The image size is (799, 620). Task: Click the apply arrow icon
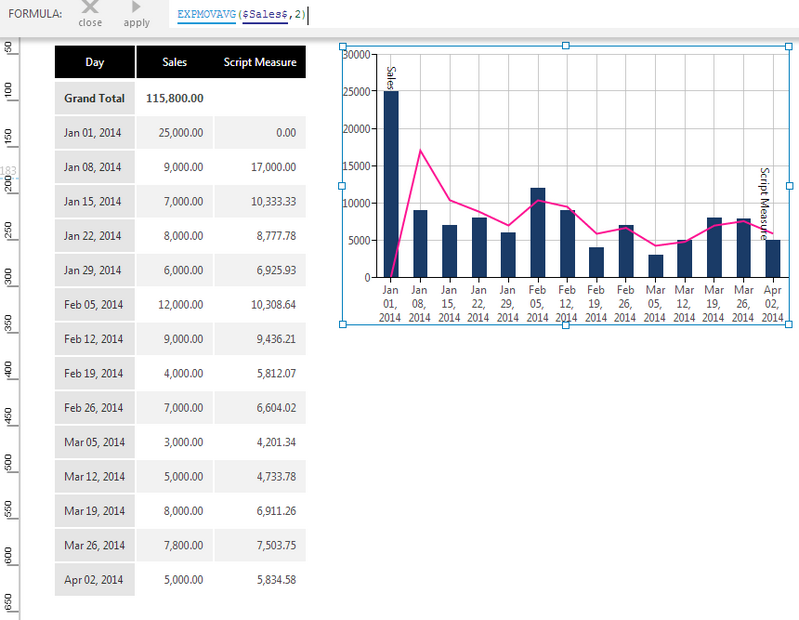136,7
